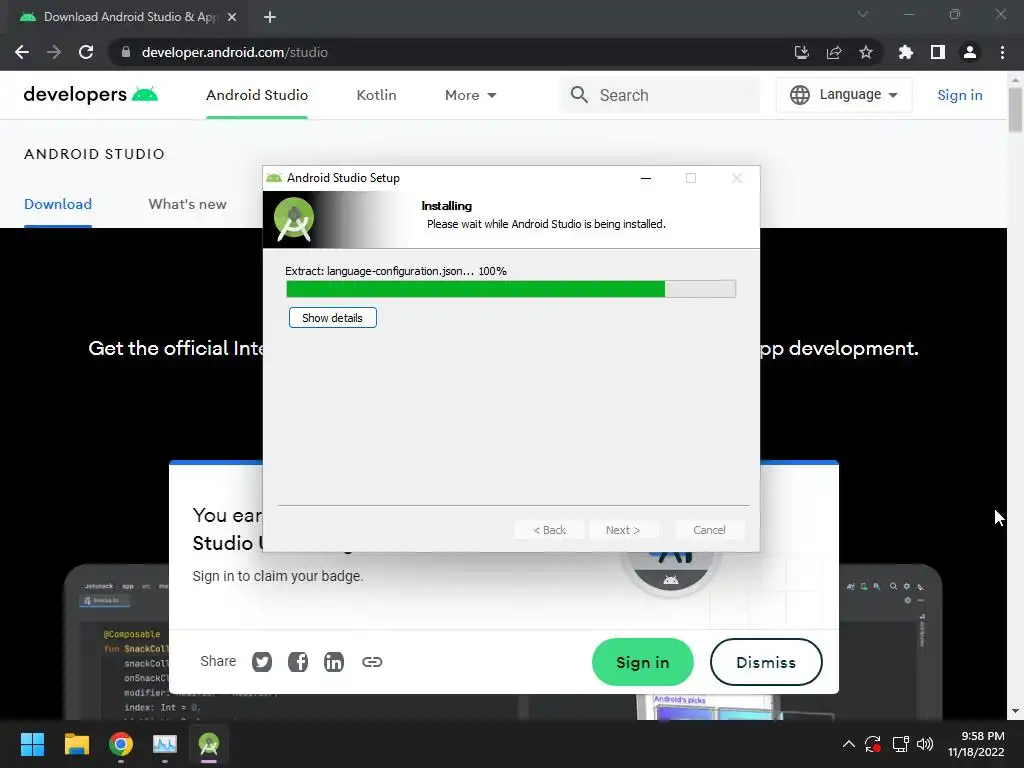Screen dimensions: 1024x768
Task: Click 'Sign in to claim your badge.' text
Action: point(278,576)
